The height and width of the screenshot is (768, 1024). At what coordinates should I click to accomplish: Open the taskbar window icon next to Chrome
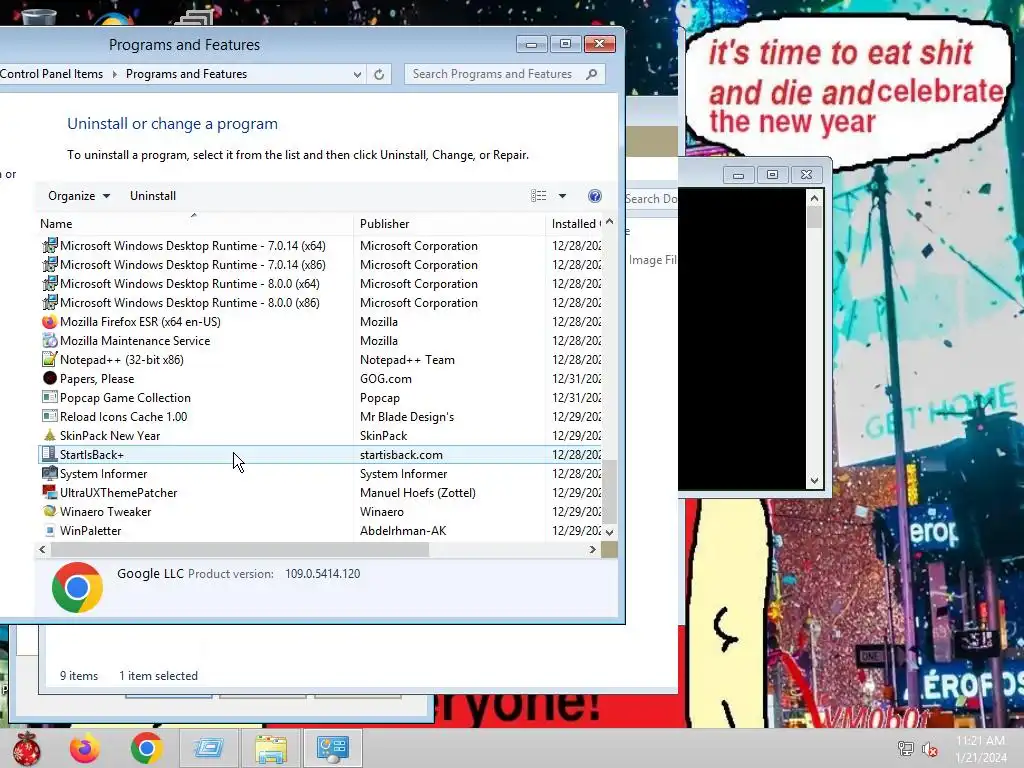[x=208, y=748]
